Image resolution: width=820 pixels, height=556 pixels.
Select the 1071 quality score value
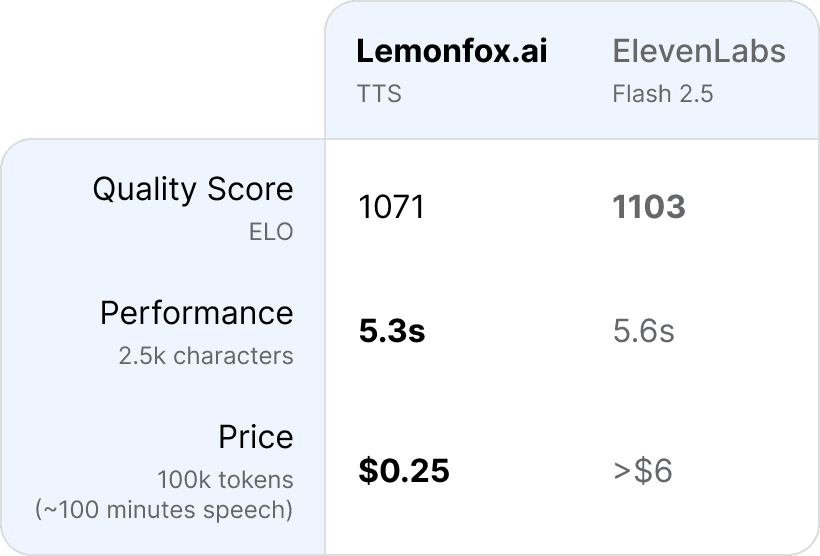[391, 208]
